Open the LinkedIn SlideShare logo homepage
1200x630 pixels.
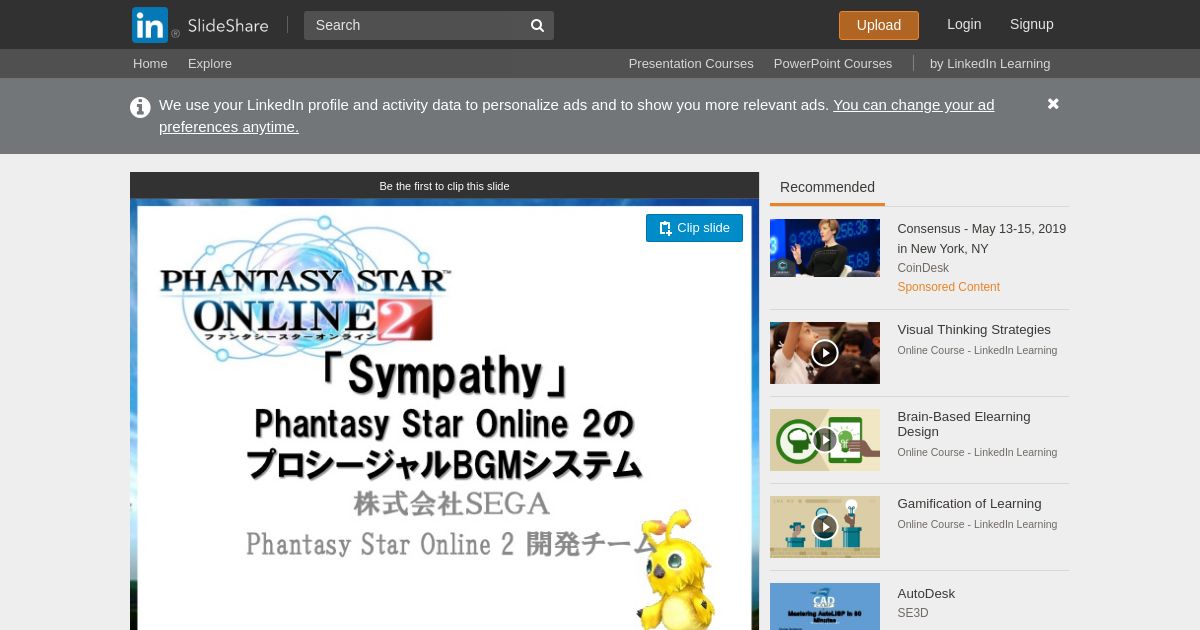click(x=200, y=25)
